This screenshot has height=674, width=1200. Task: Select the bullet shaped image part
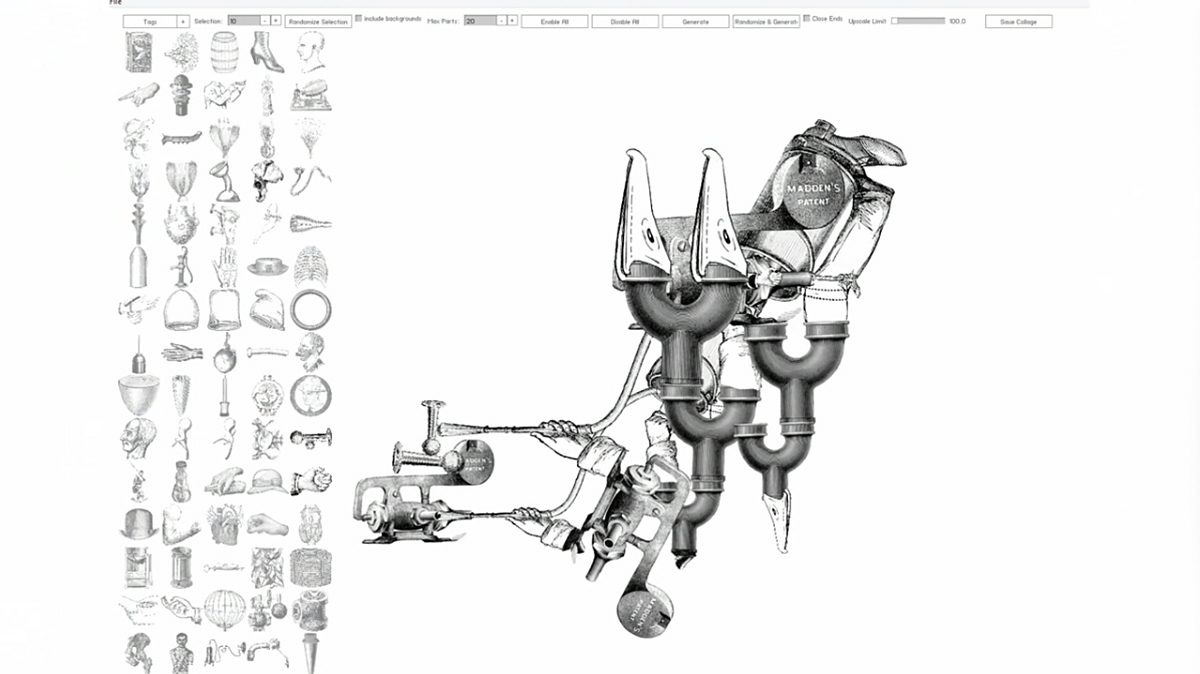(139, 267)
